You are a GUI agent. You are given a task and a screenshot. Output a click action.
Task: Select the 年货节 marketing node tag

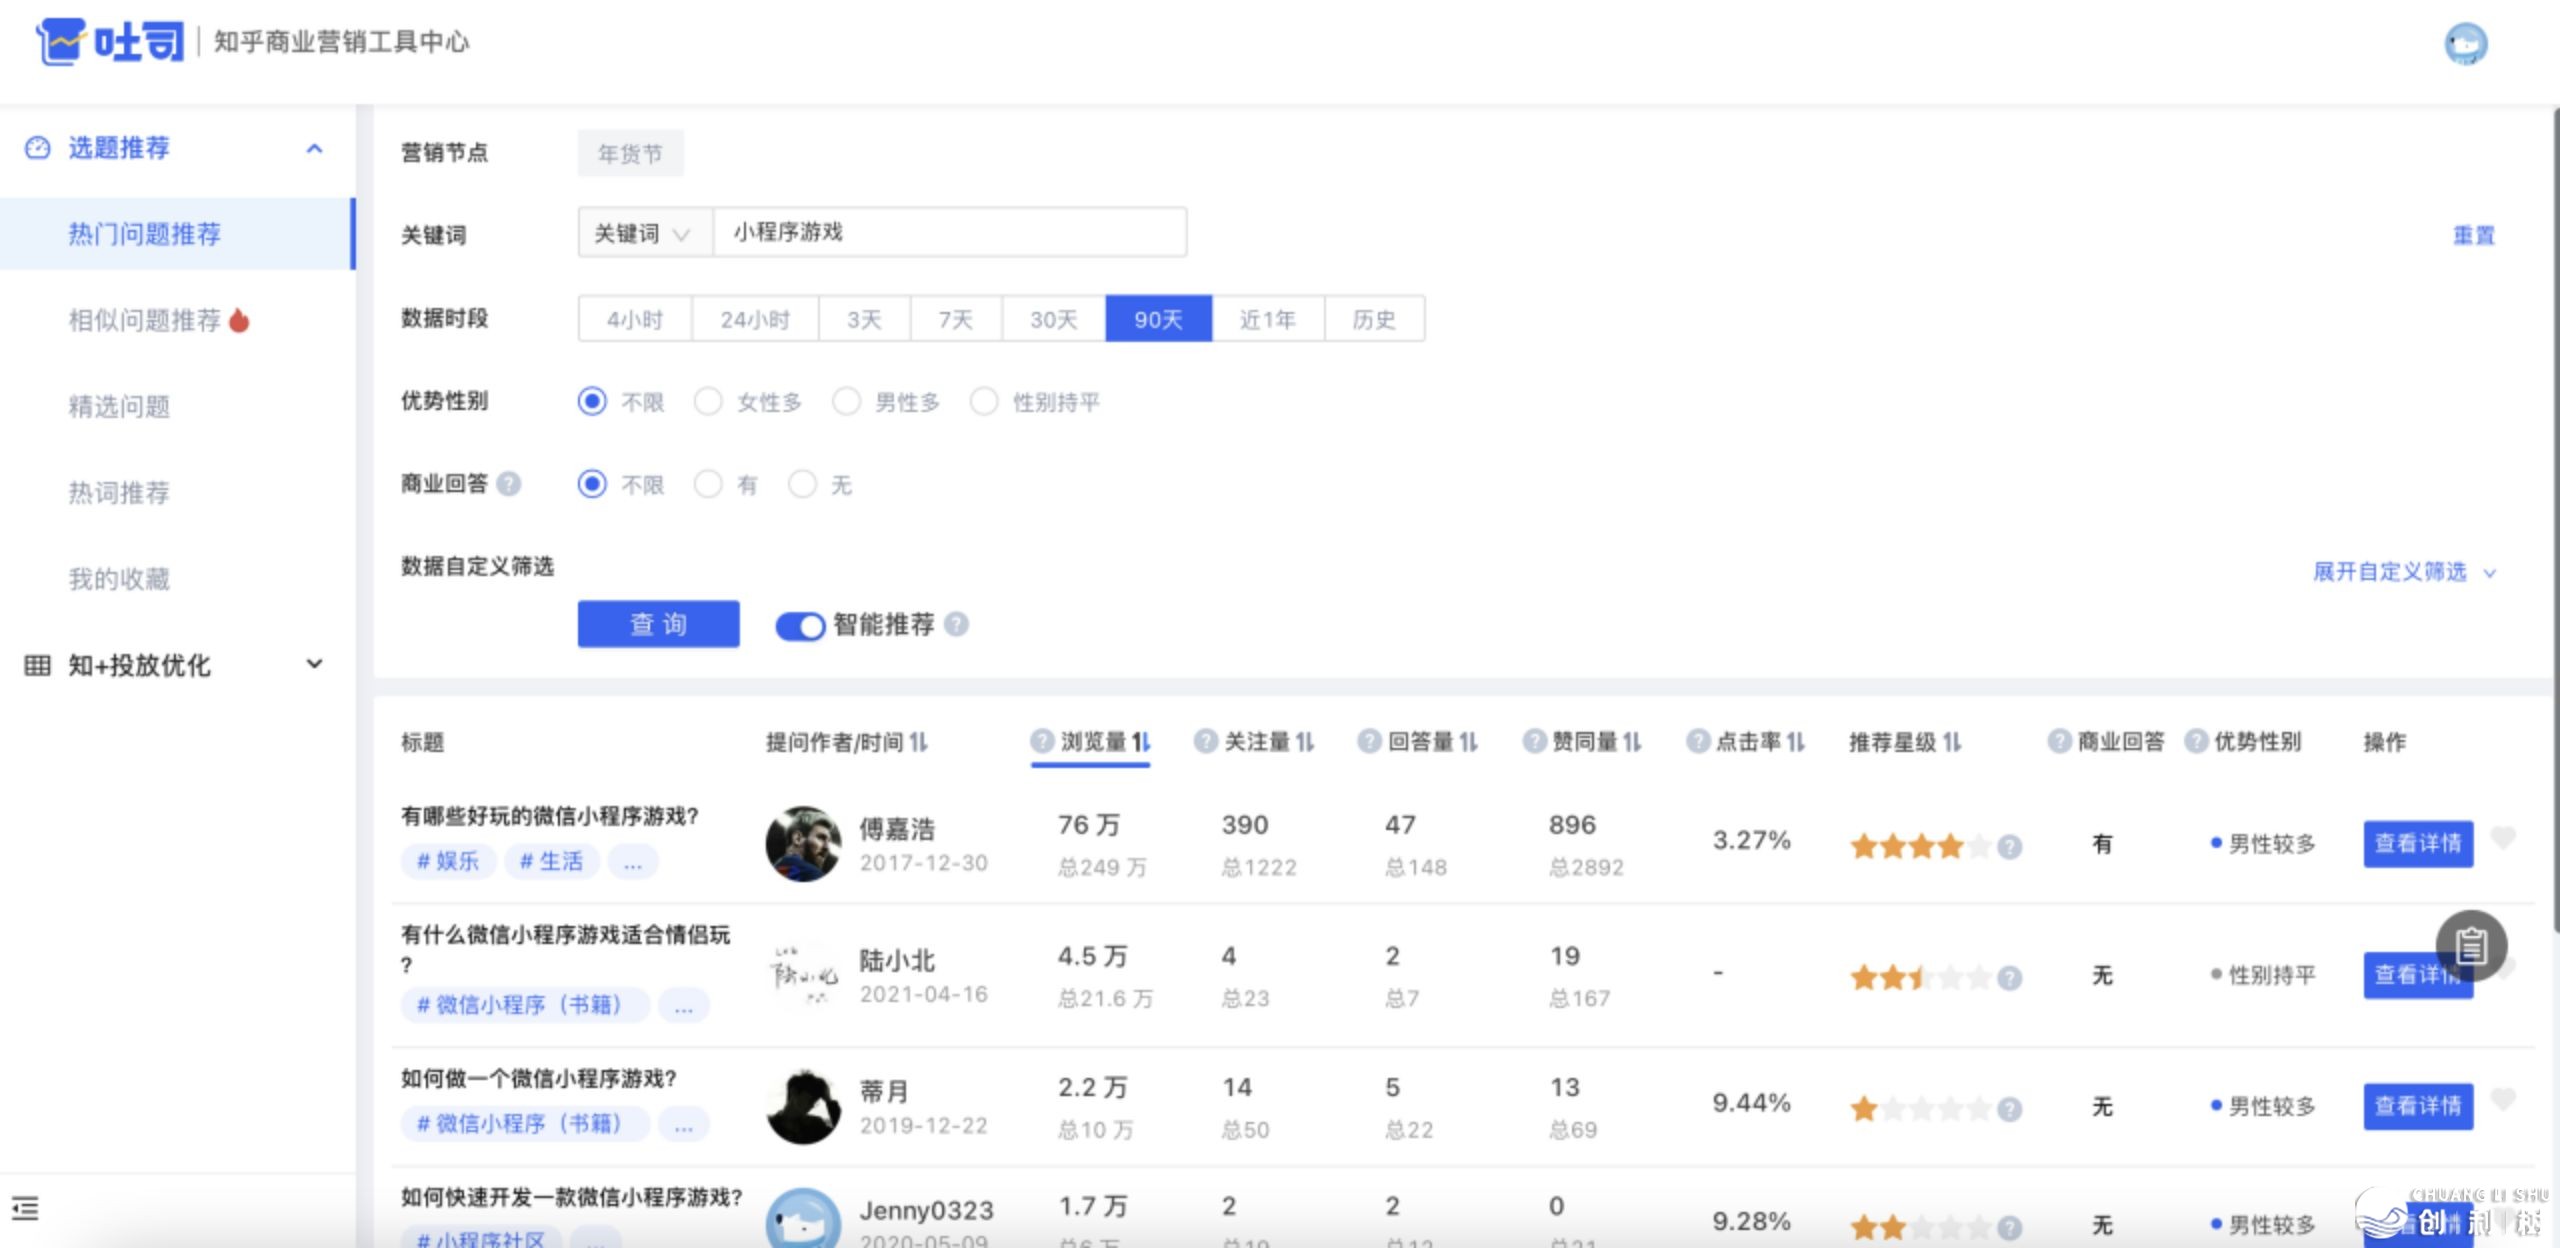(x=630, y=153)
